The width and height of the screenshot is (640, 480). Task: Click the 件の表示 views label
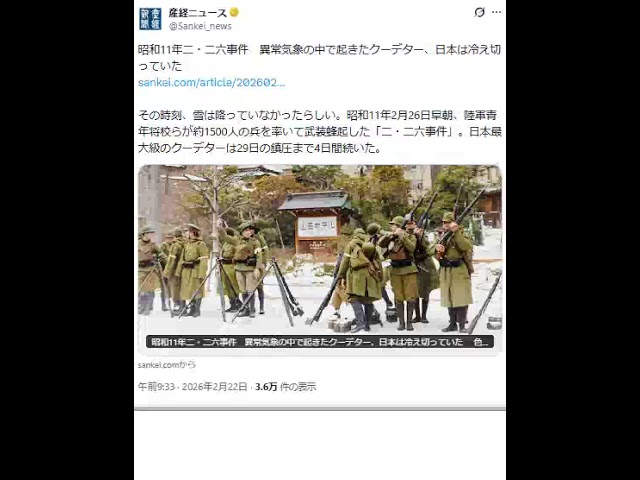298,387
